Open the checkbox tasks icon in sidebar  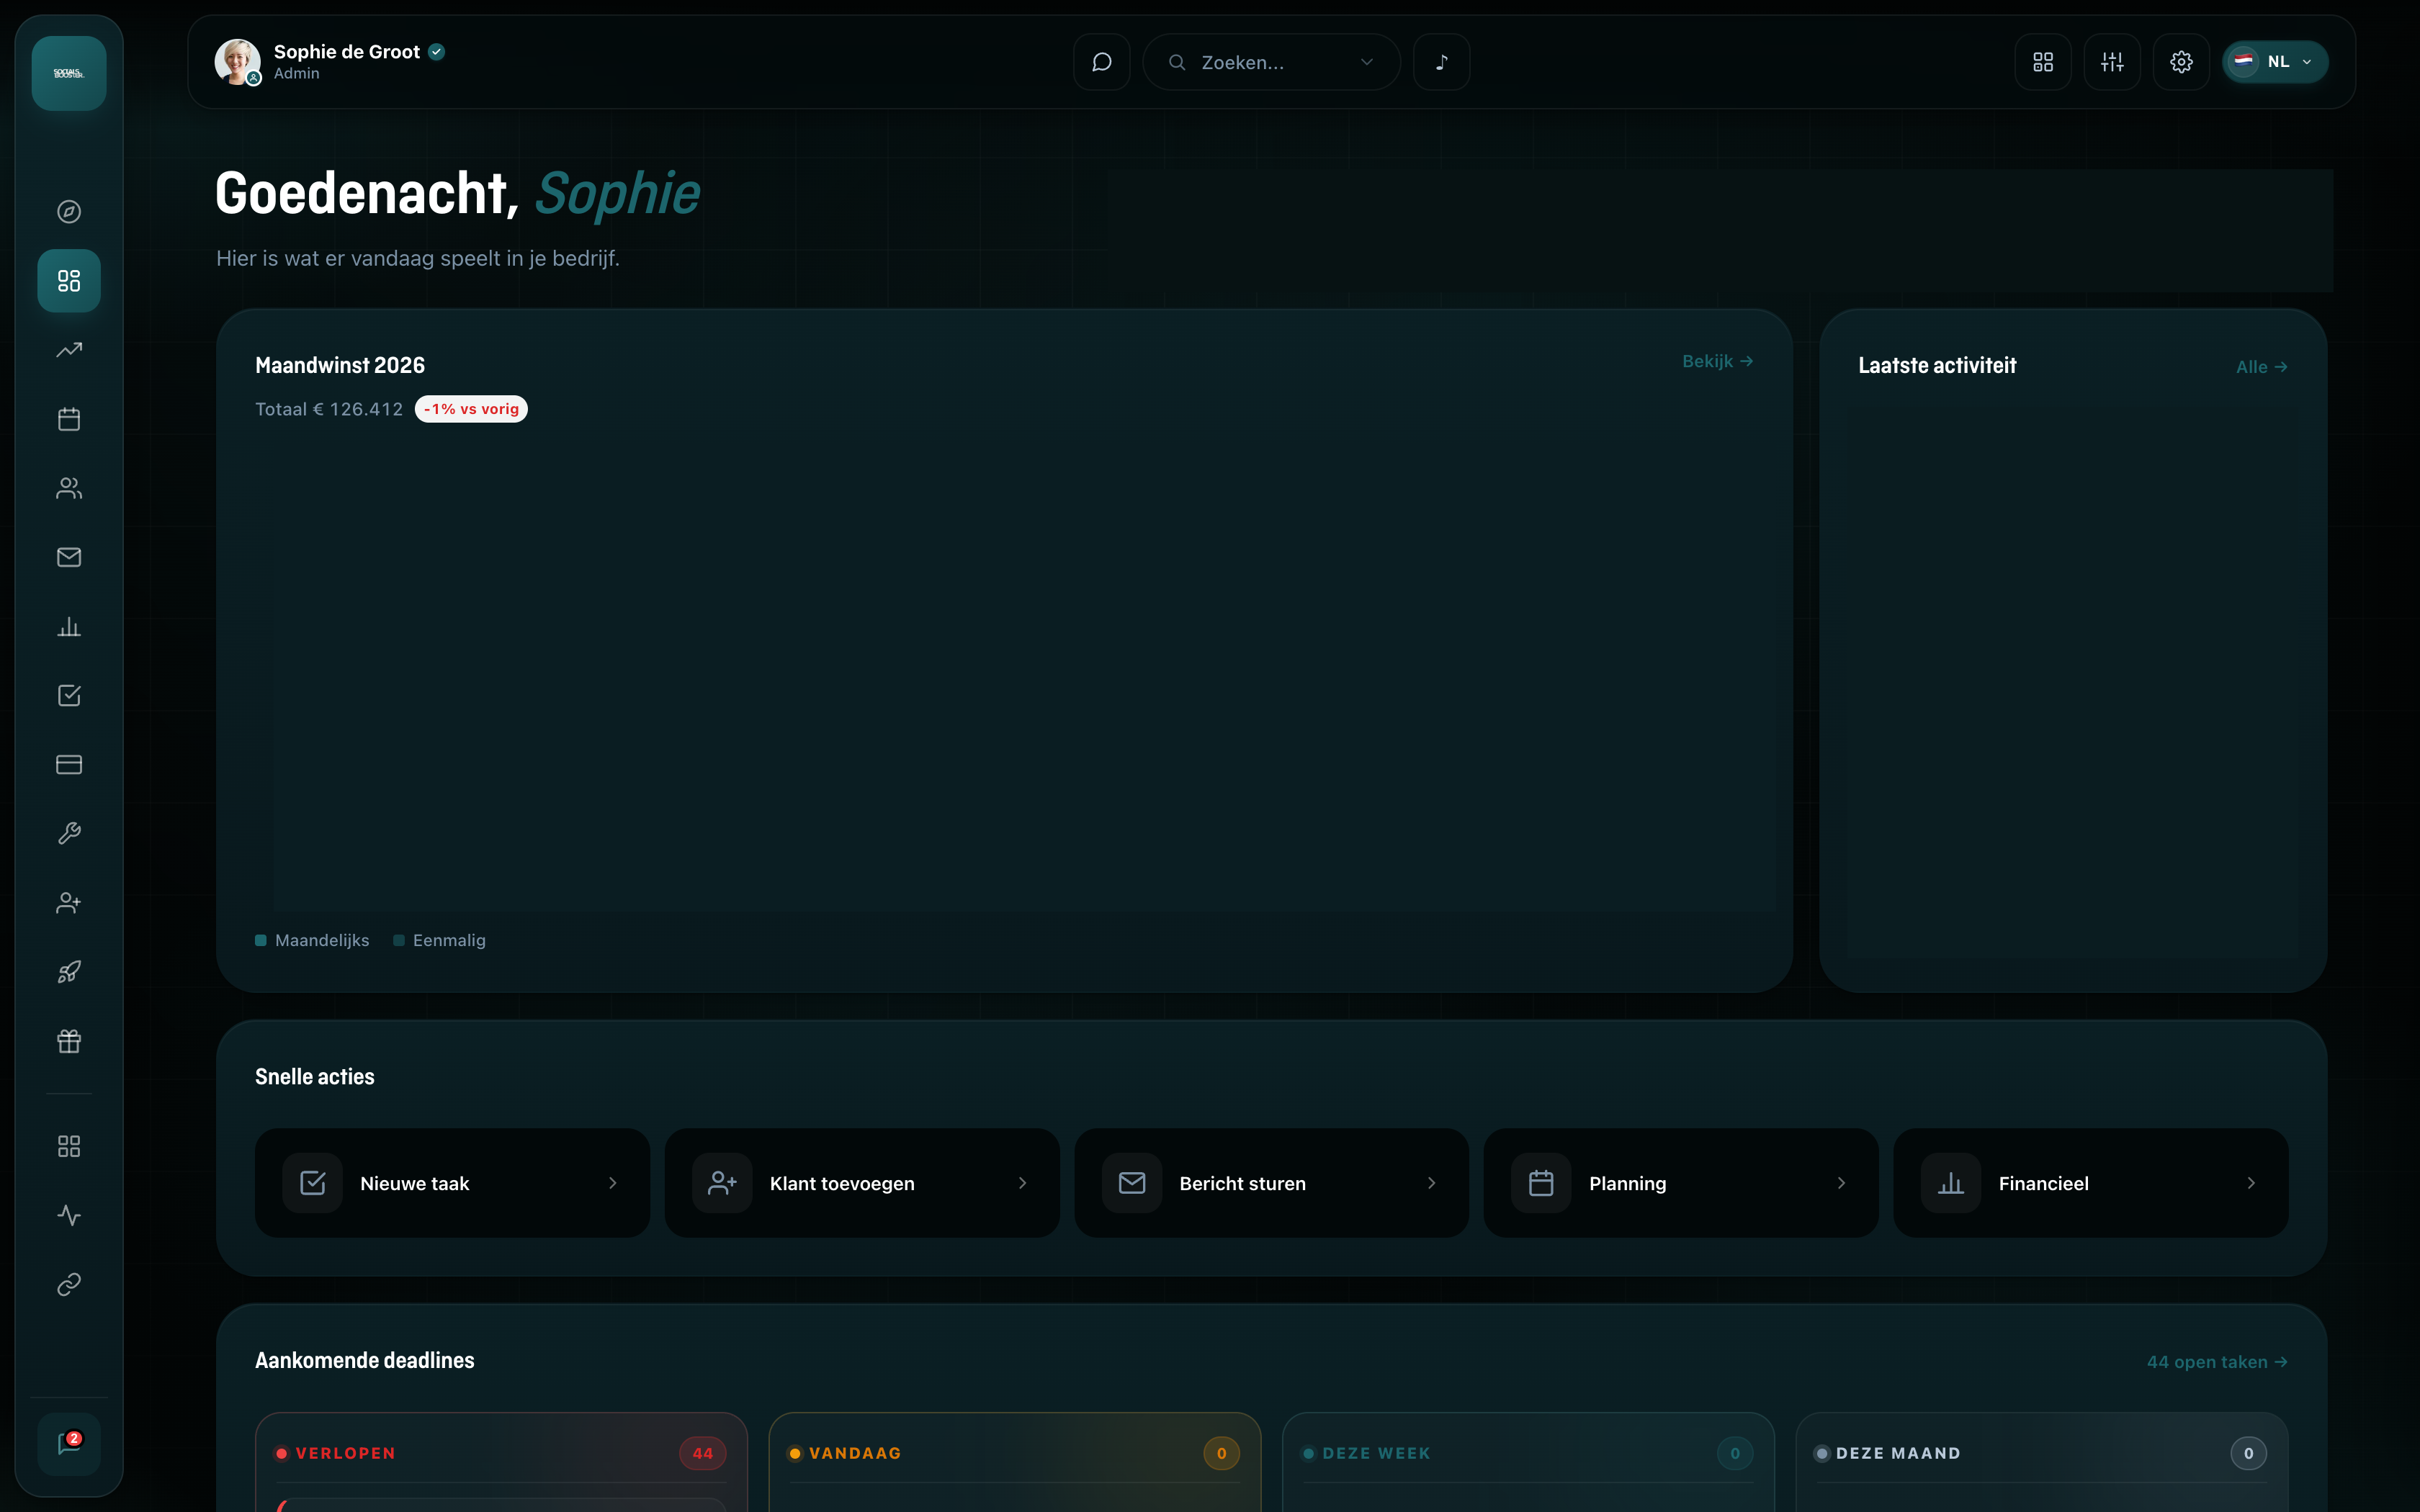coord(69,695)
